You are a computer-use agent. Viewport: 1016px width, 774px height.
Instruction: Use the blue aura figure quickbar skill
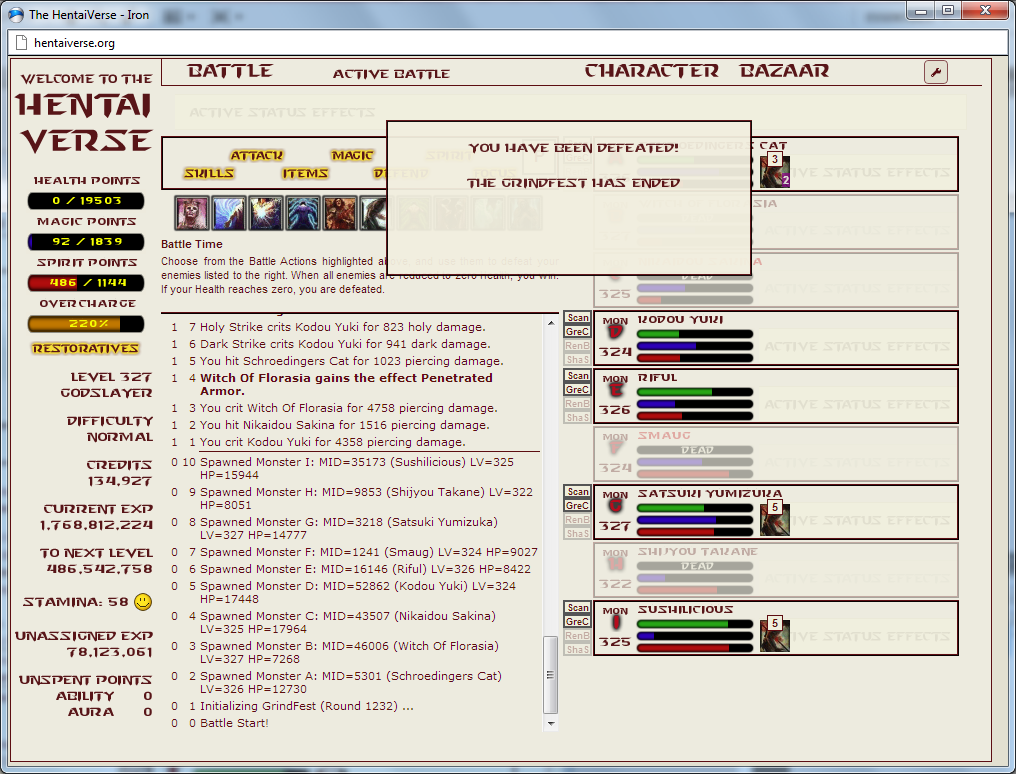point(303,214)
